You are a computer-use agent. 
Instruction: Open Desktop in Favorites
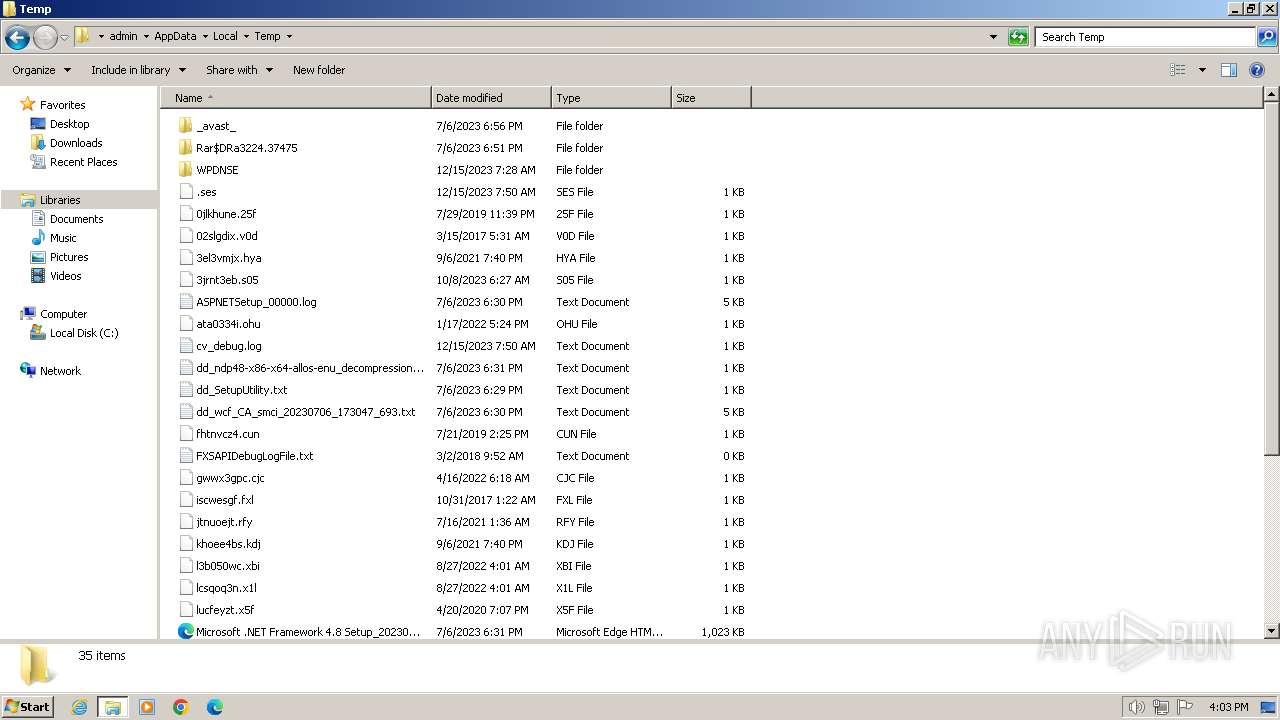coord(69,124)
